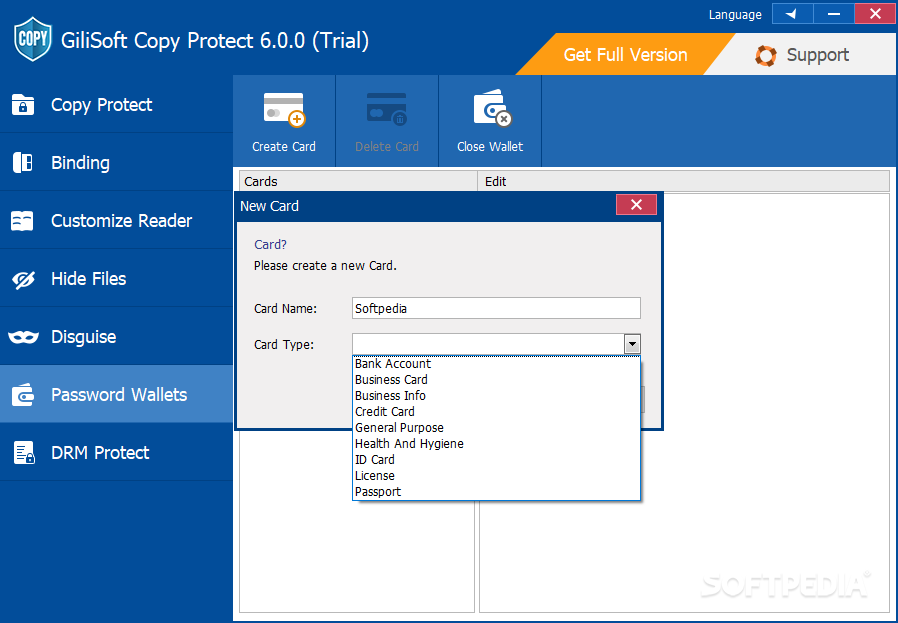The width and height of the screenshot is (898, 623).
Task: Open the Copy Protect section
Action: (x=116, y=105)
